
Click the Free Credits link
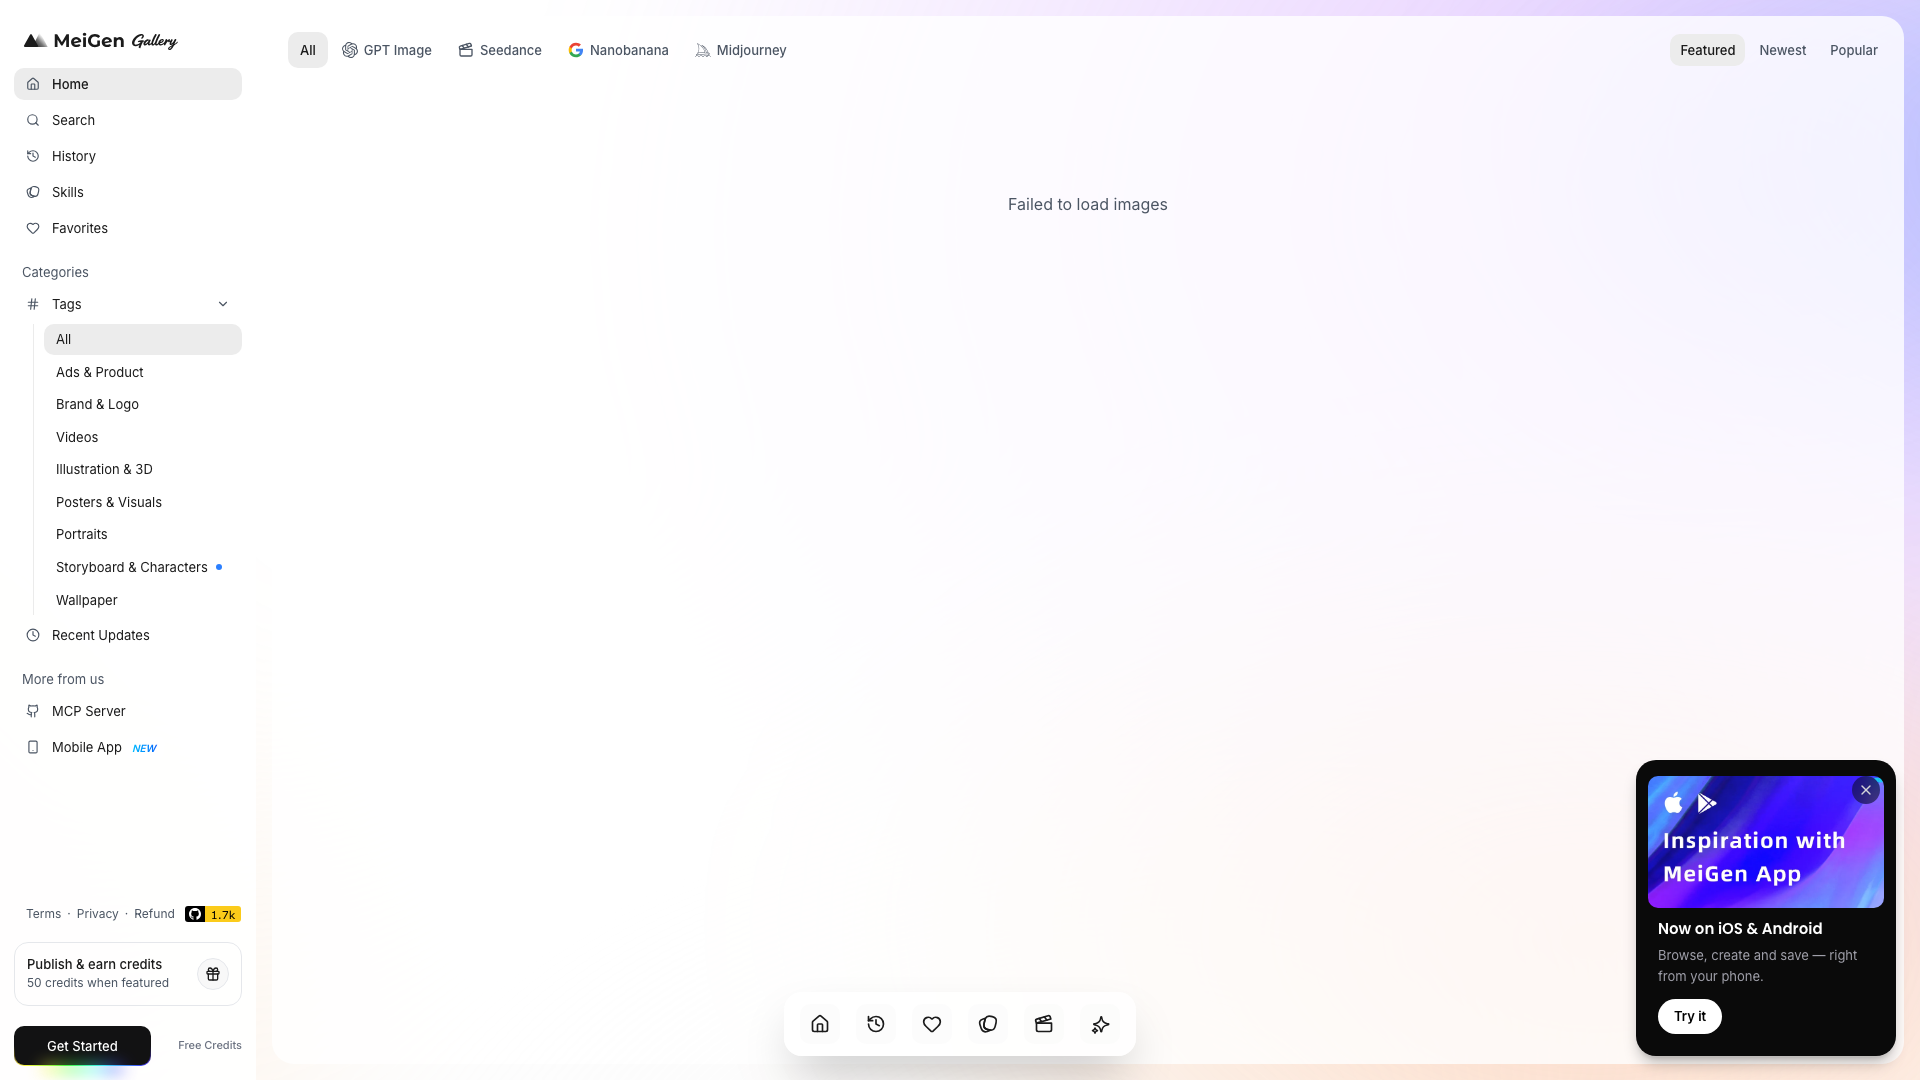tap(210, 1046)
